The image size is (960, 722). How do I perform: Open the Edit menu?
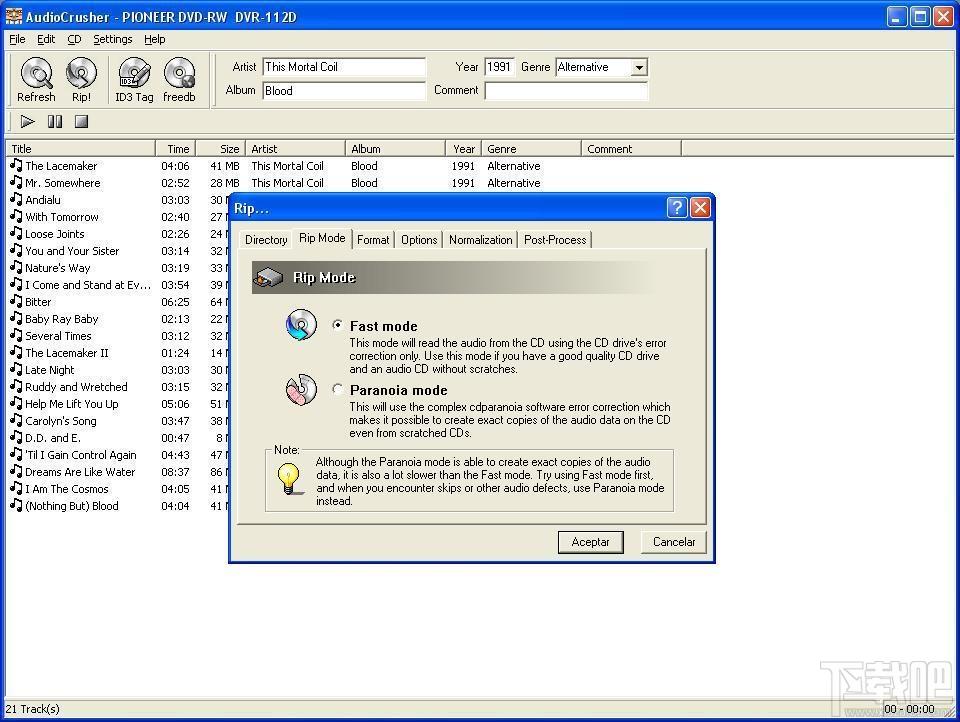pos(46,39)
